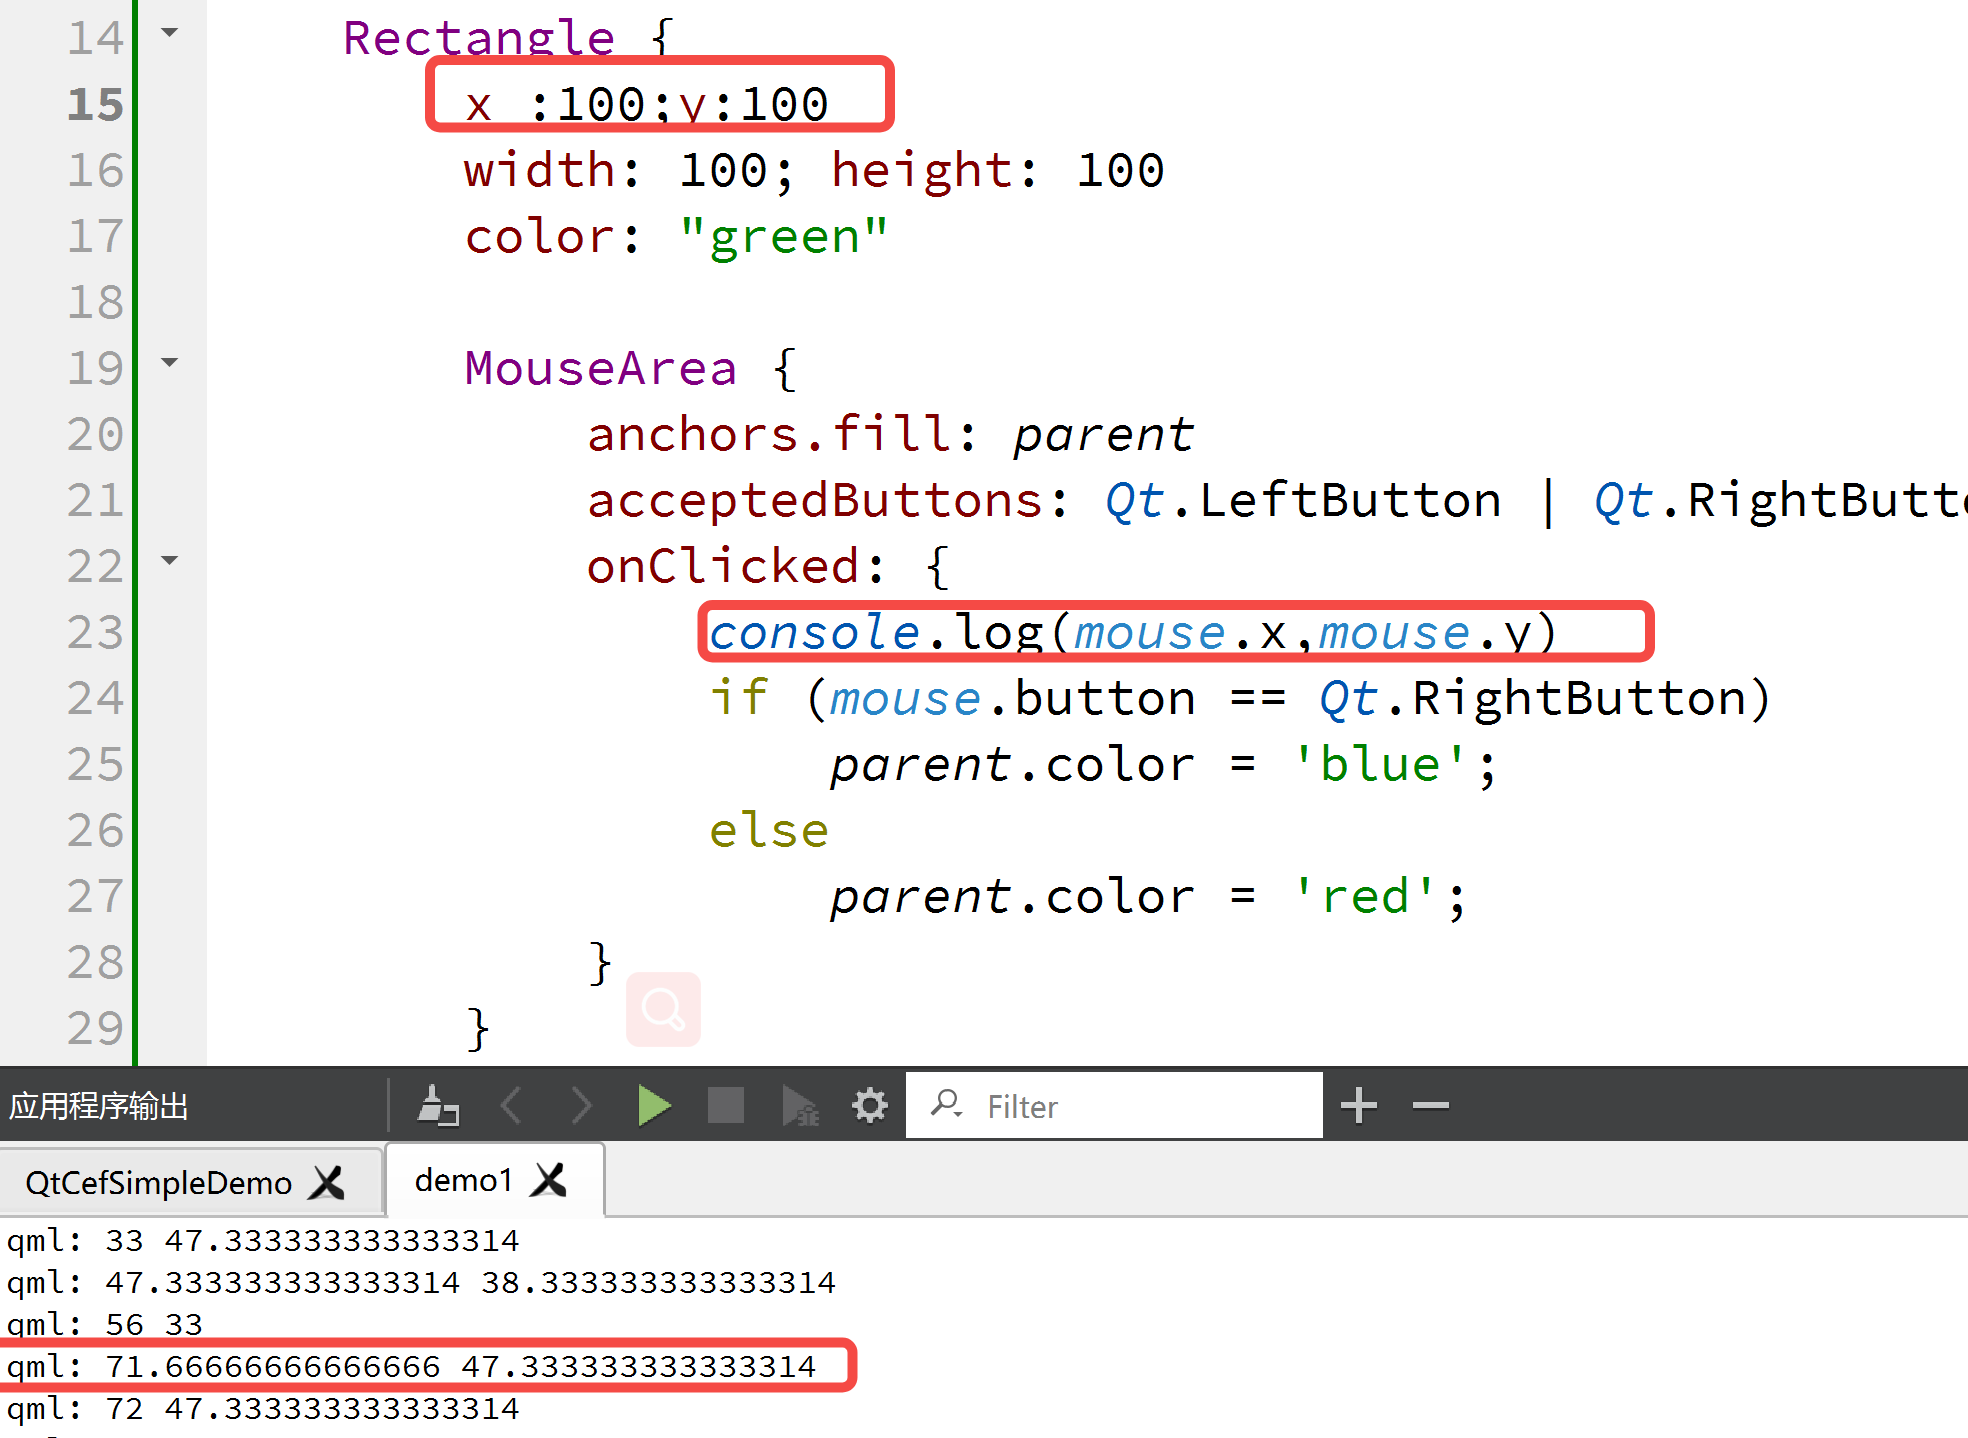The image size is (1968, 1438).
Task: Click the Stop running program square
Action: (725, 1106)
